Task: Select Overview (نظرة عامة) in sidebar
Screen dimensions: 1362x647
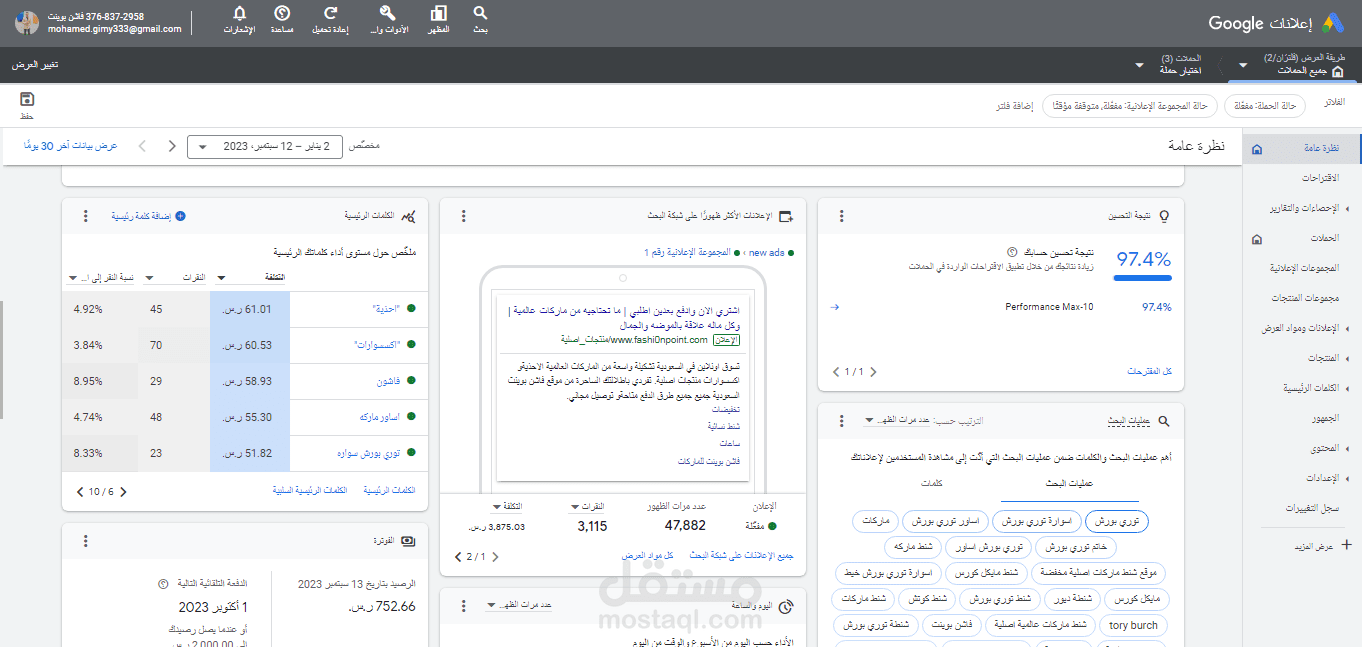Action: [x=1302, y=148]
